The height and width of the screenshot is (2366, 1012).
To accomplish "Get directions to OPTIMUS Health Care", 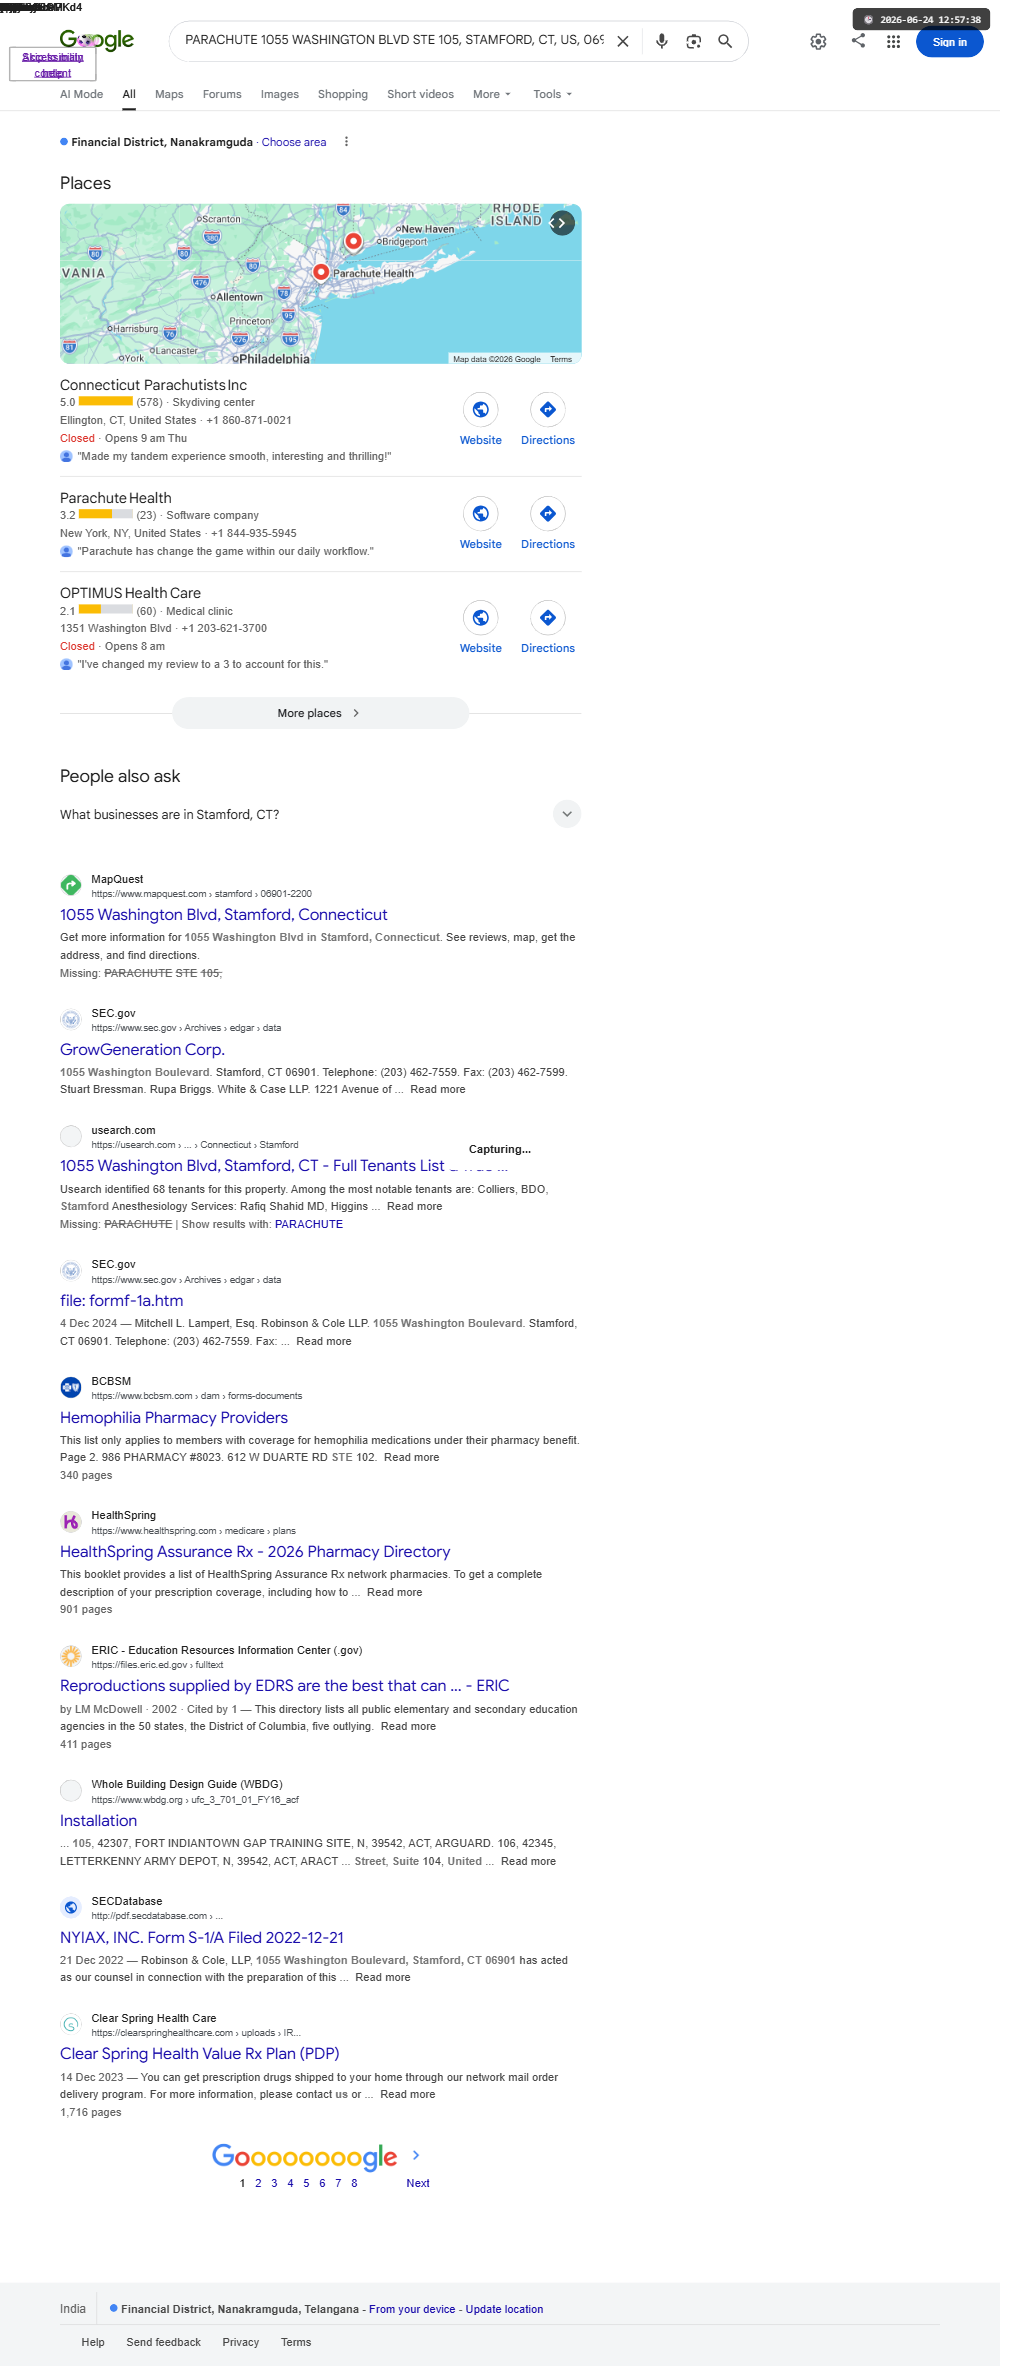I will coord(548,617).
